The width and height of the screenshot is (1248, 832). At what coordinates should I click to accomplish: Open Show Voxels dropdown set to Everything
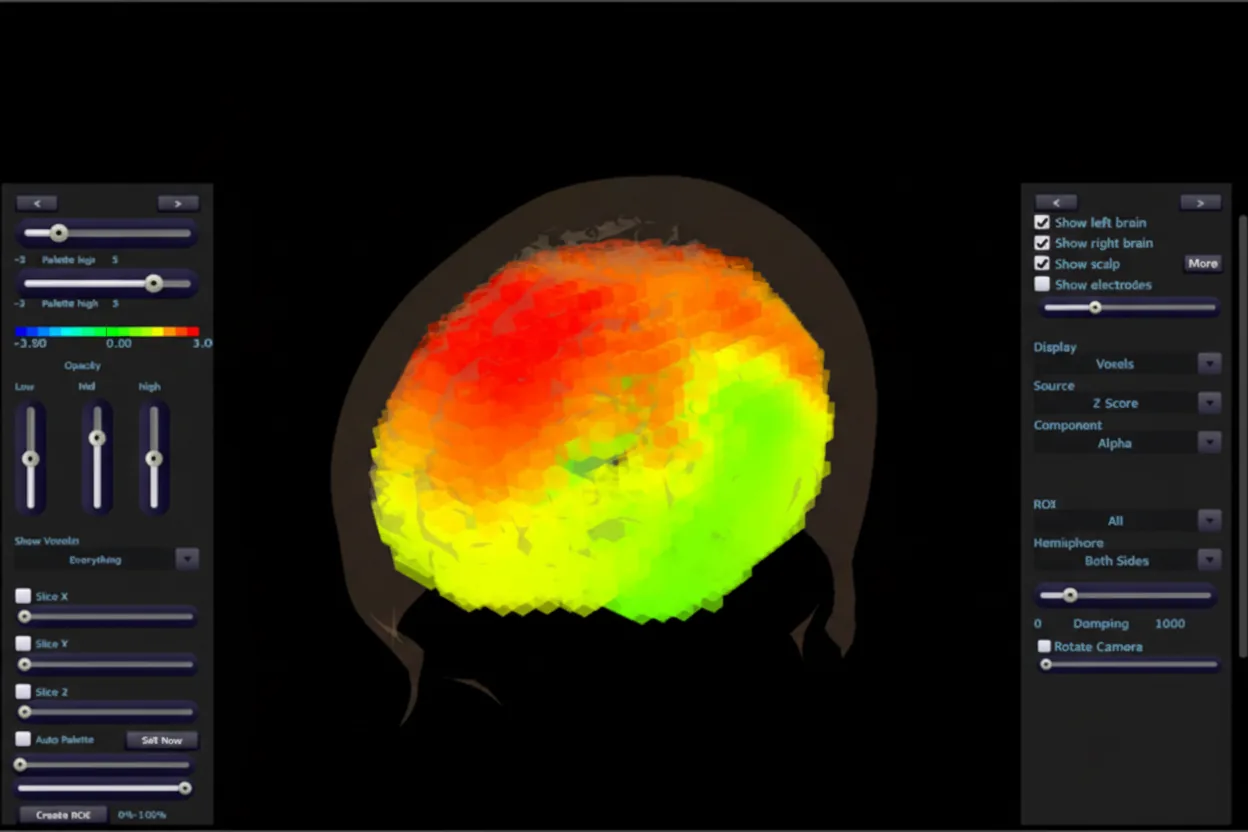pos(187,560)
